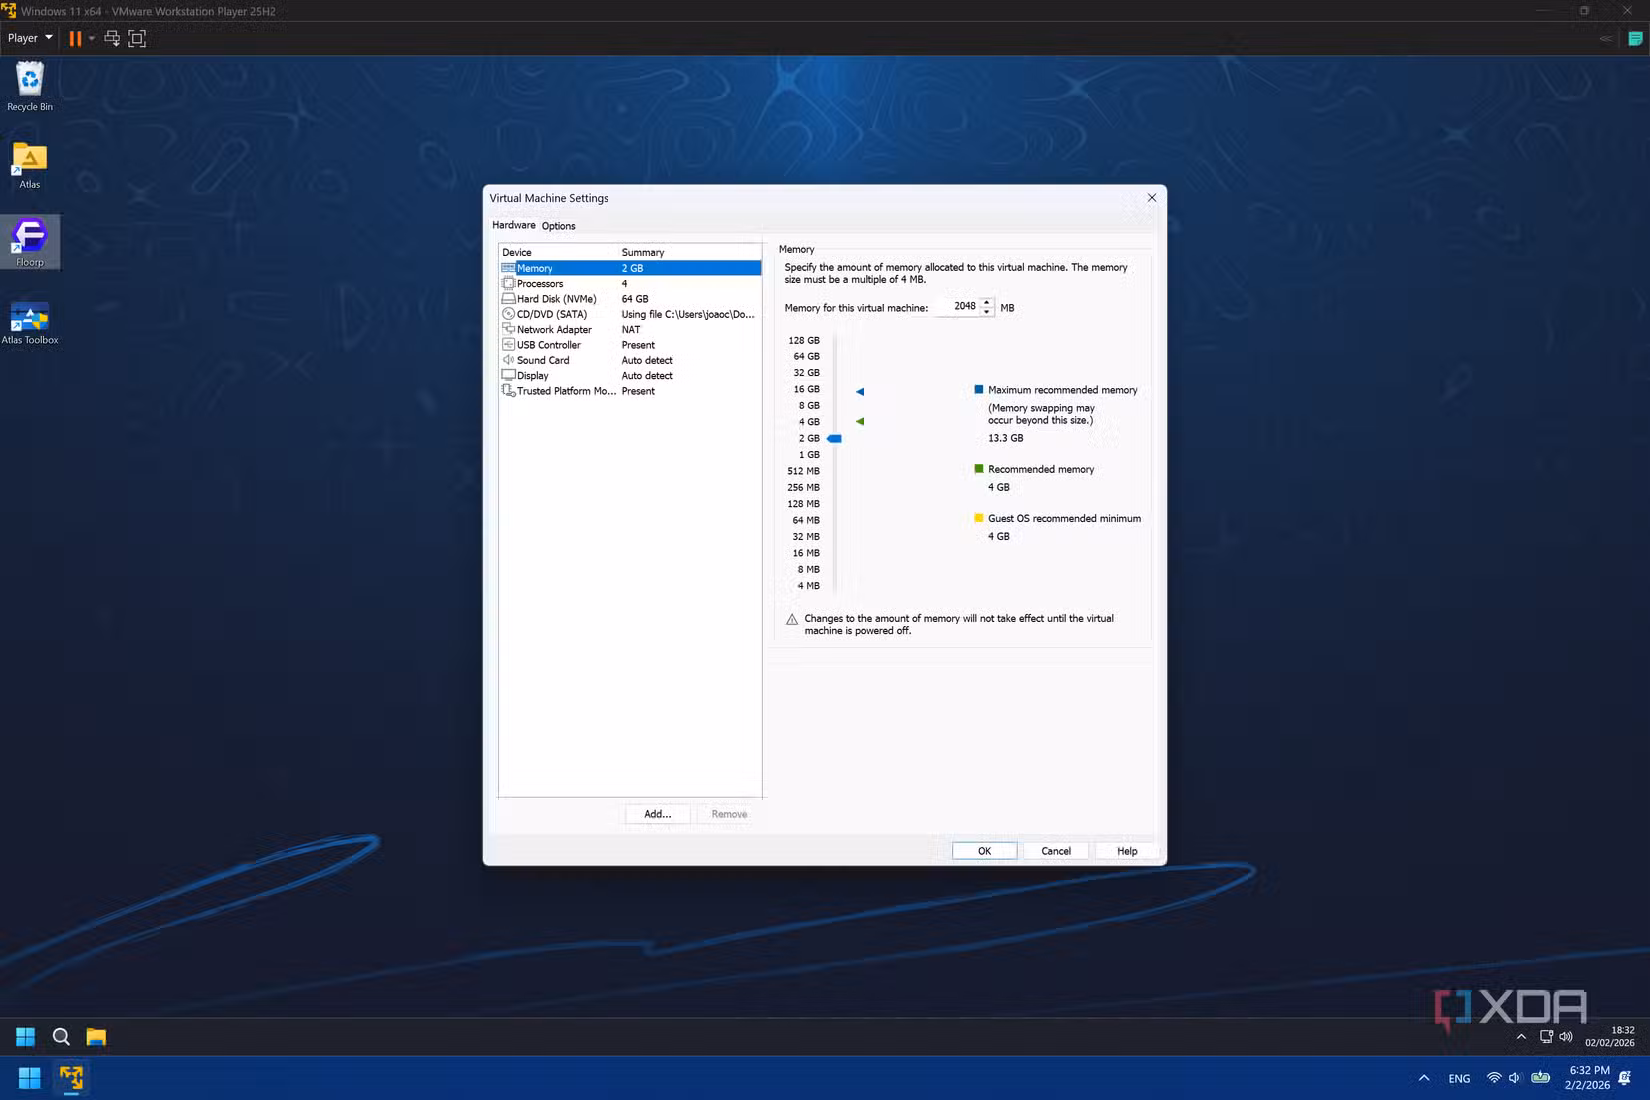Open host Wi-Fi network tray icon
The height and width of the screenshot is (1100, 1650).
click(x=1494, y=1078)
